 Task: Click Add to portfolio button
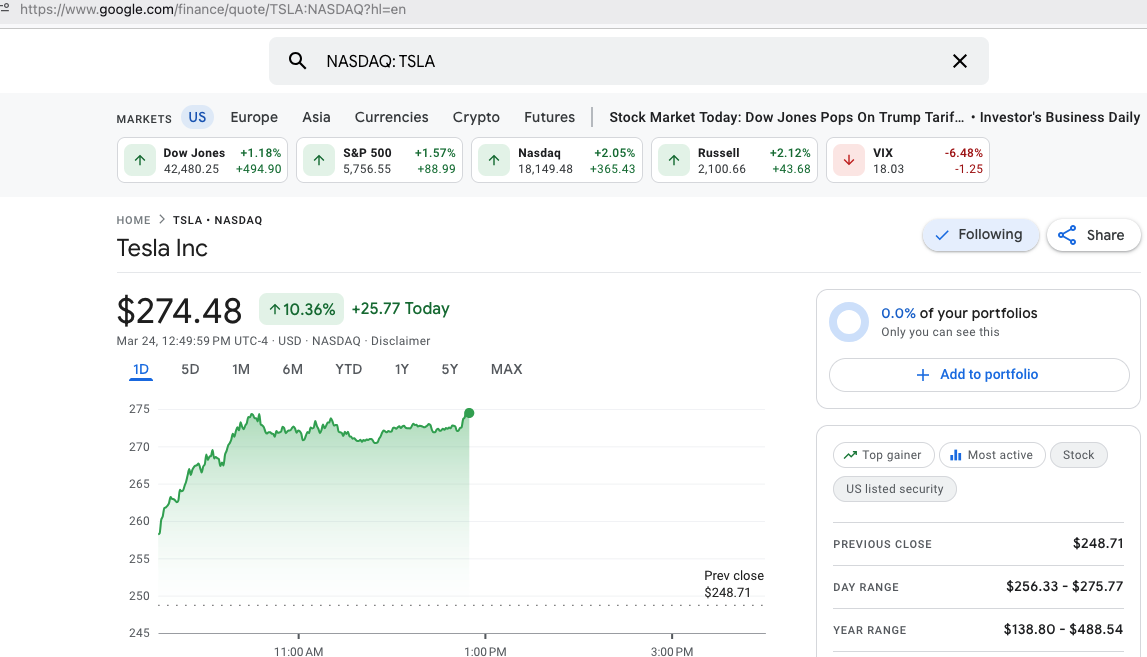click(979, 375)
